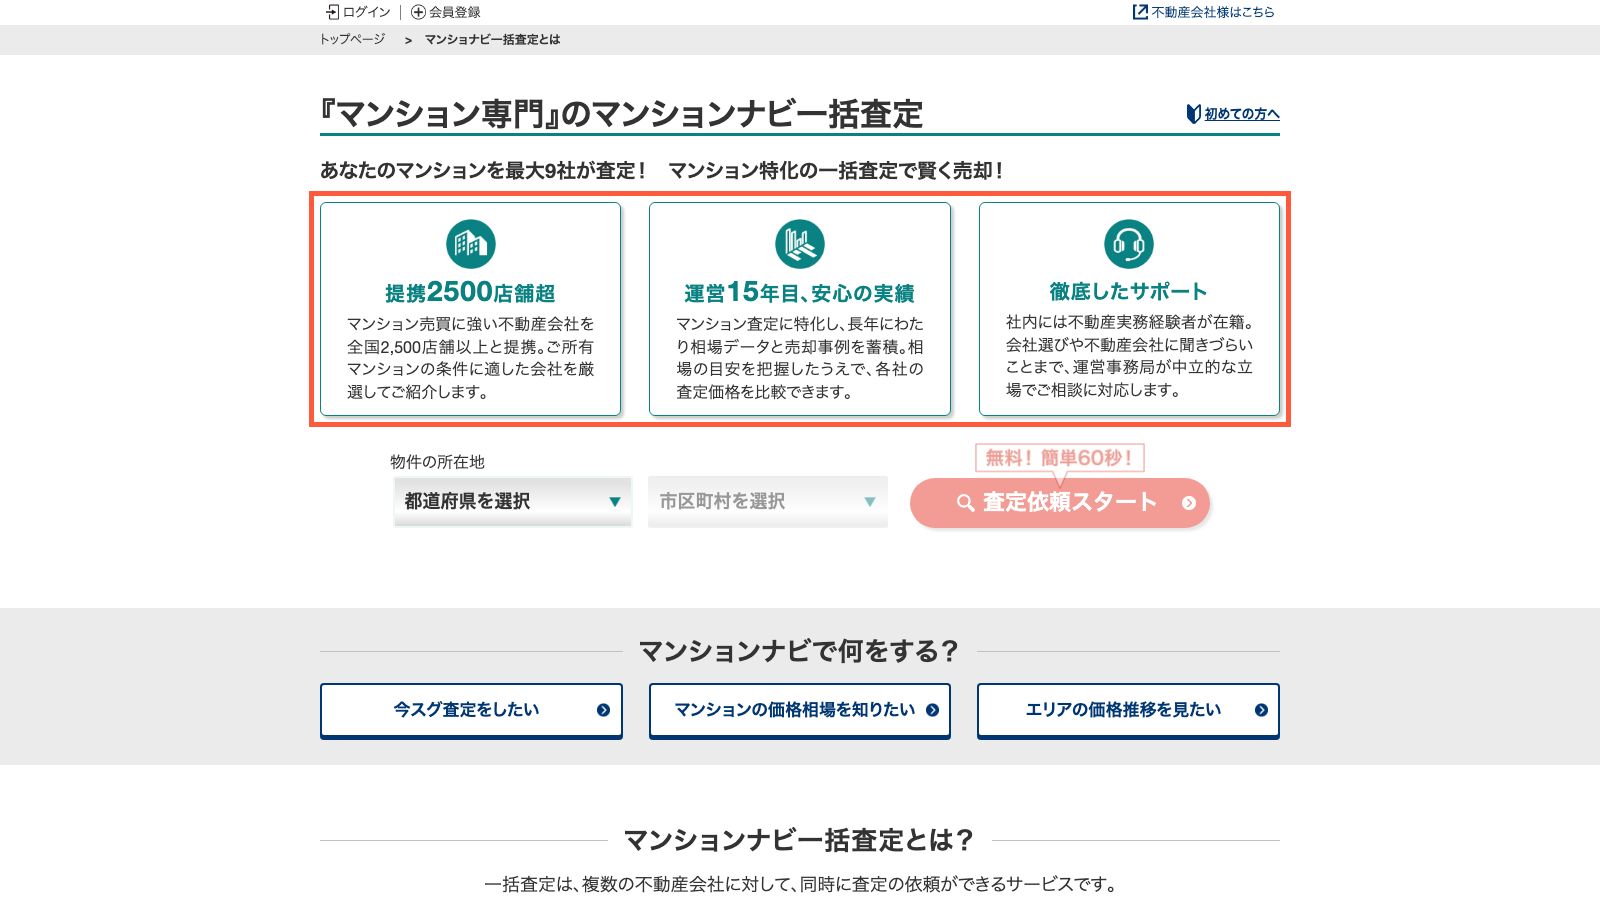Click the headset icon above 徹底したサポート
This screenshot has width=1600, height=900.
click(x=1129, y=244)
